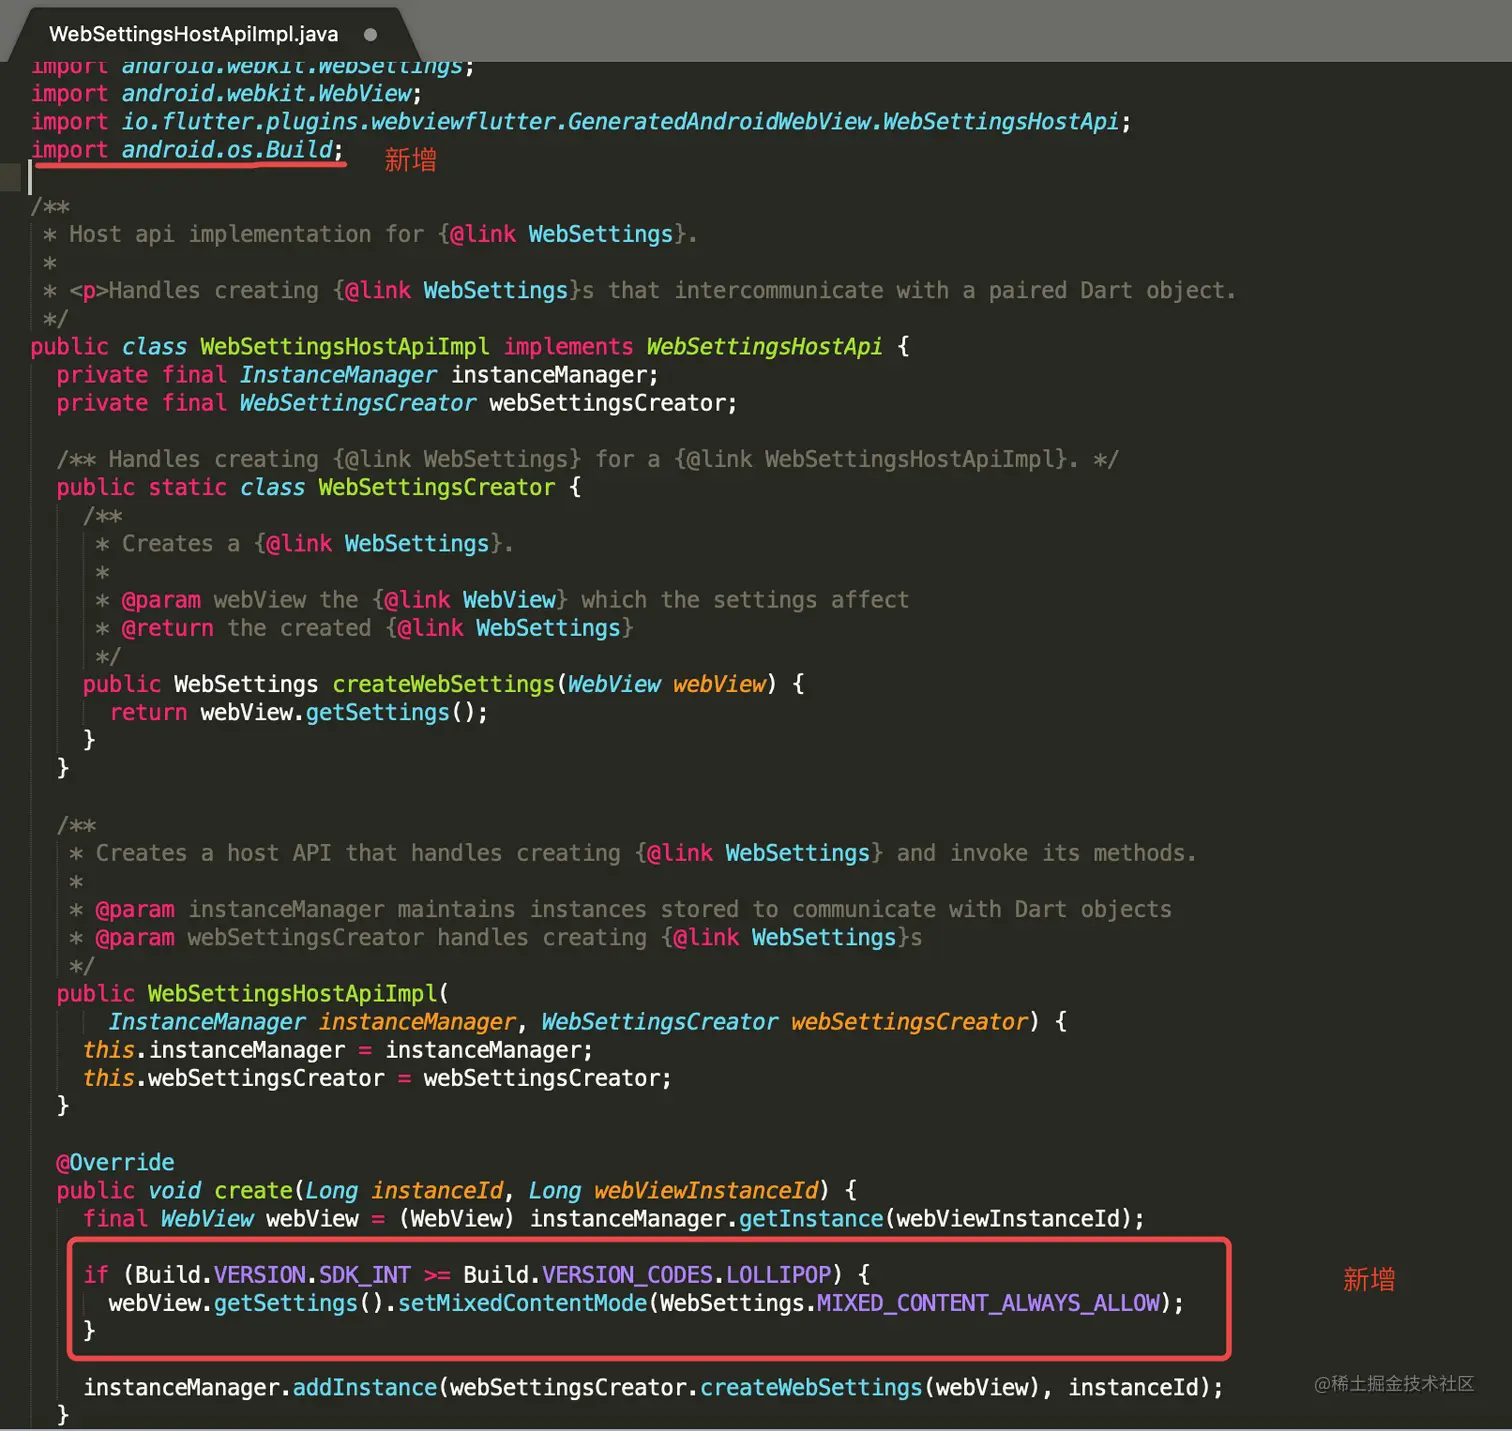The height and width of the screenshot is (1431, 1512).
Task: Click the "@param webView" Javadoc line
Action: 502,599
